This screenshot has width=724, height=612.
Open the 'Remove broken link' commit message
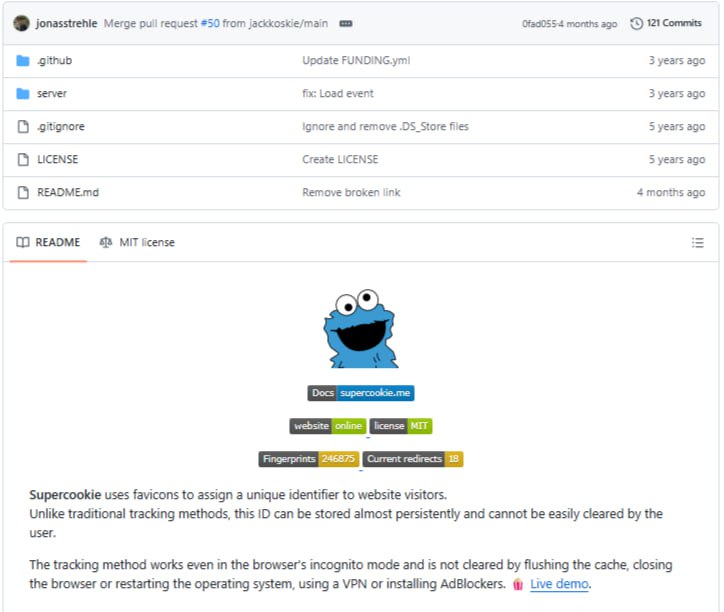pos(351,192)
